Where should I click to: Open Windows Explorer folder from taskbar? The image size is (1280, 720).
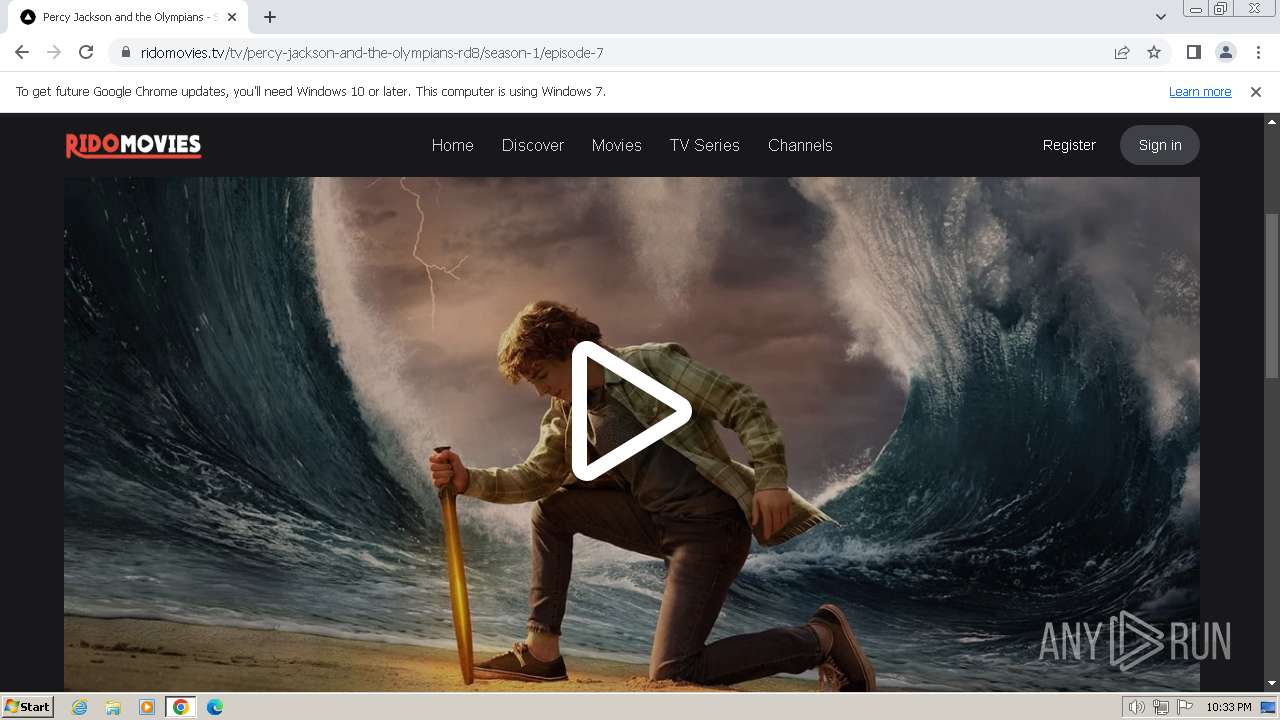click(113, 707)
